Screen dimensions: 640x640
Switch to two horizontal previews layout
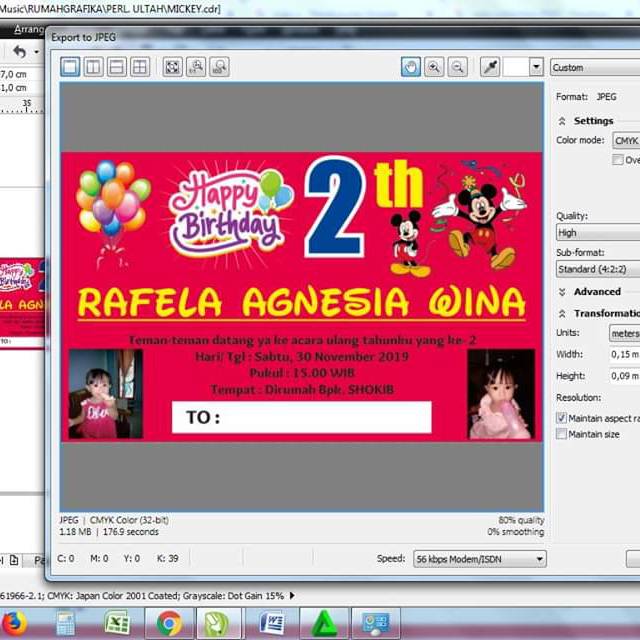[x=116, y=67]
